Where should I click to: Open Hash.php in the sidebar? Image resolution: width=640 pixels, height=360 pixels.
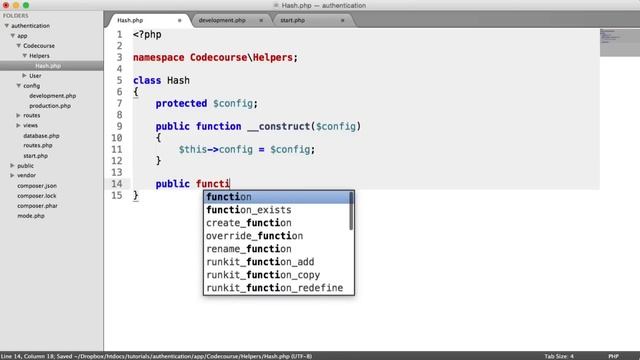click(48, 66)
